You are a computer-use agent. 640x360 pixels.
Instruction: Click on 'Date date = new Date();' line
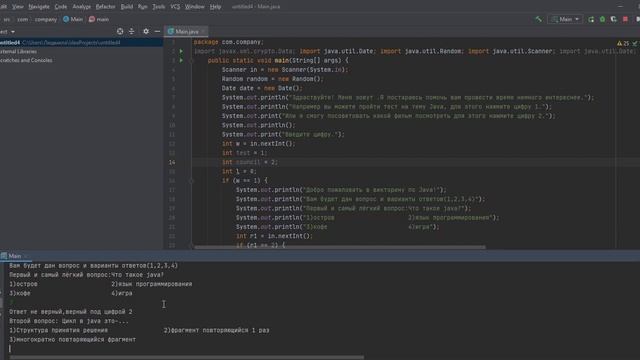tap(262, 88)
